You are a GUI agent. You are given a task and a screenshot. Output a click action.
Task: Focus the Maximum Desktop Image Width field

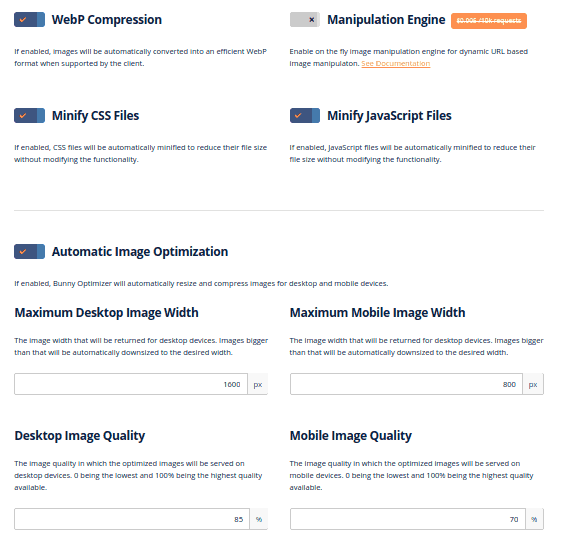pyautogui.click(x=131, y=384)
